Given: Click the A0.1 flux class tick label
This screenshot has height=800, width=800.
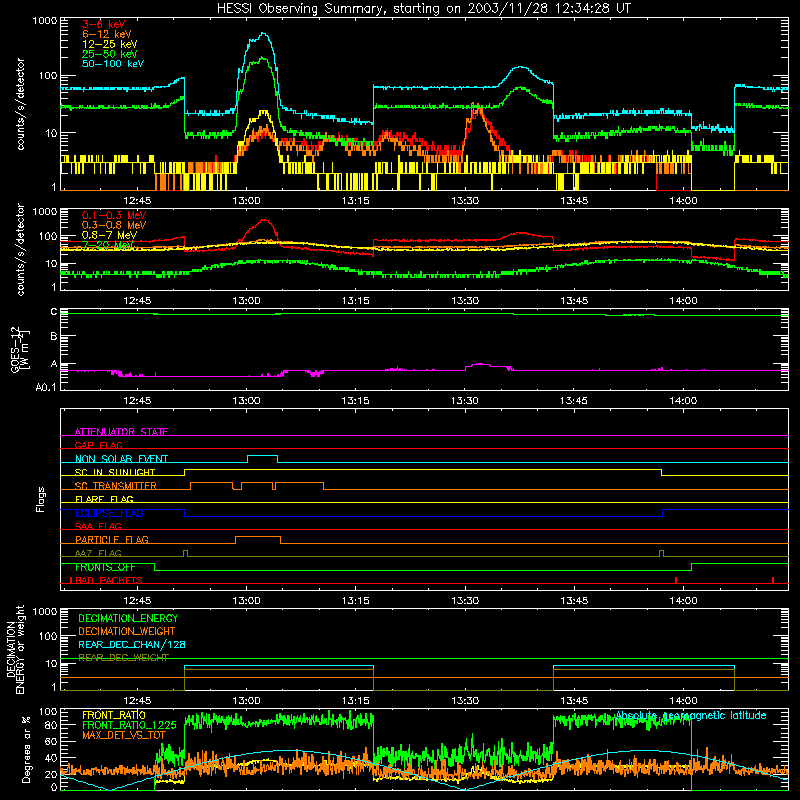Looking at the screenshot, I should 46,387.
